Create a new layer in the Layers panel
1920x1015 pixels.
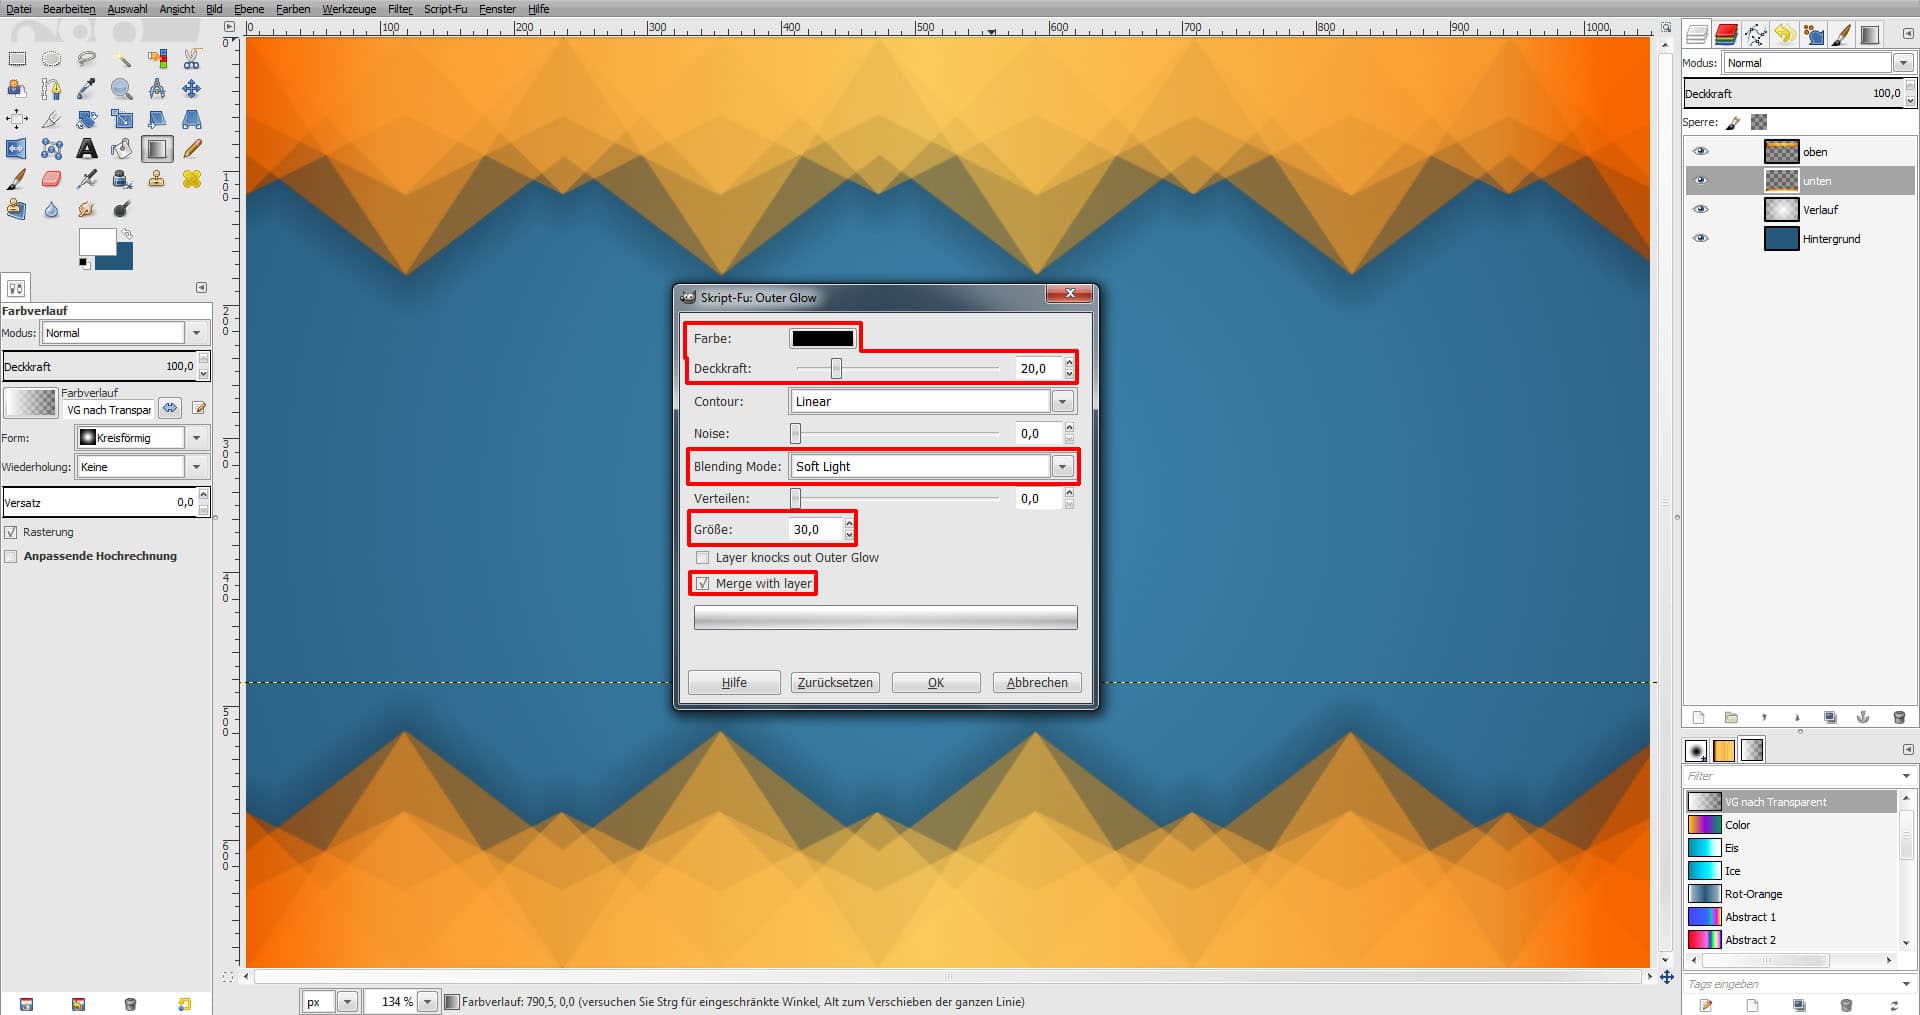pyautogui.click(x=1698, y=717)
